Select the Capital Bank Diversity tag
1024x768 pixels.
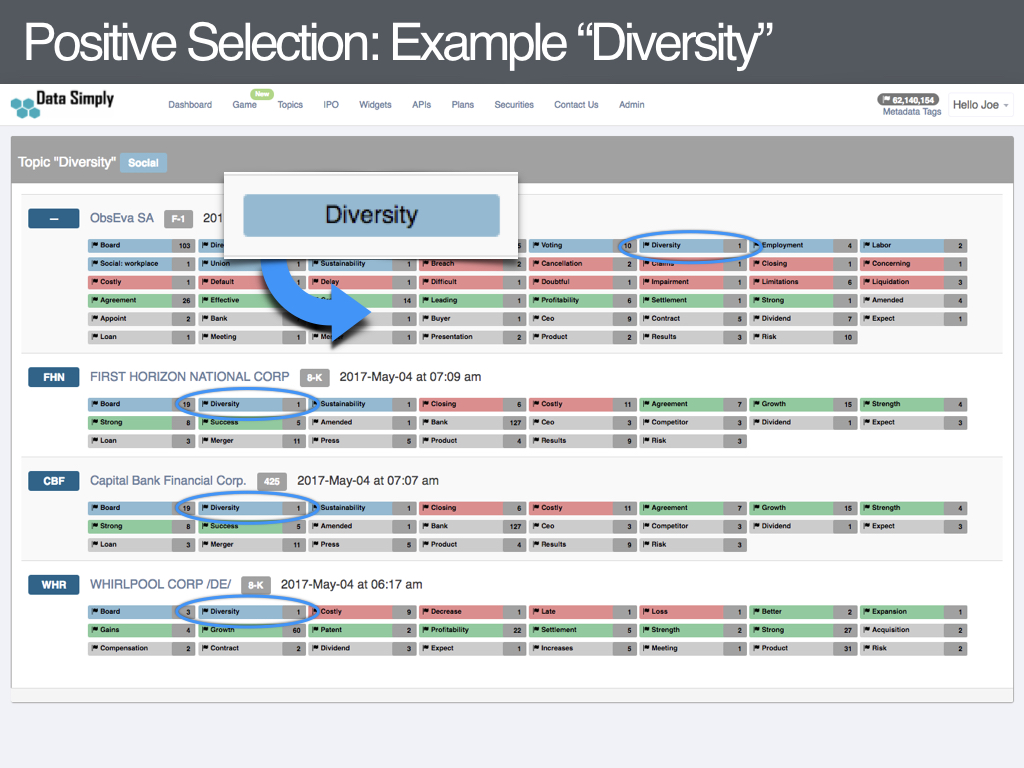(x=251, y=508)
